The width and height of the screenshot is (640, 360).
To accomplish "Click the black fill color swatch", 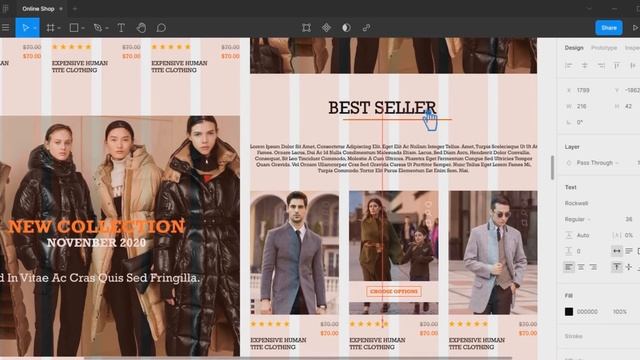I will click(x=569, y=311).
